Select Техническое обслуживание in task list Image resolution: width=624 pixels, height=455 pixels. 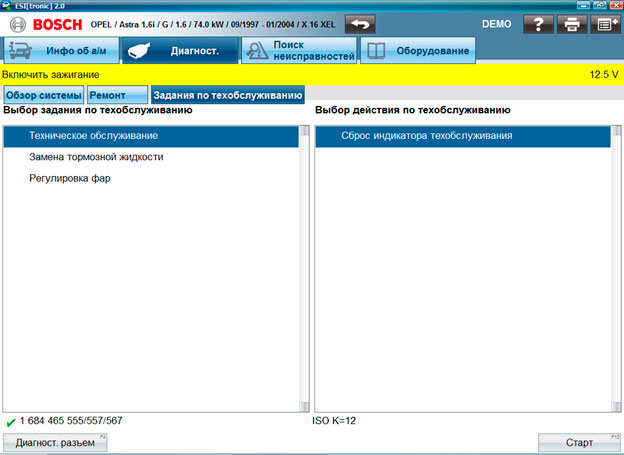(x=93, y=136)
